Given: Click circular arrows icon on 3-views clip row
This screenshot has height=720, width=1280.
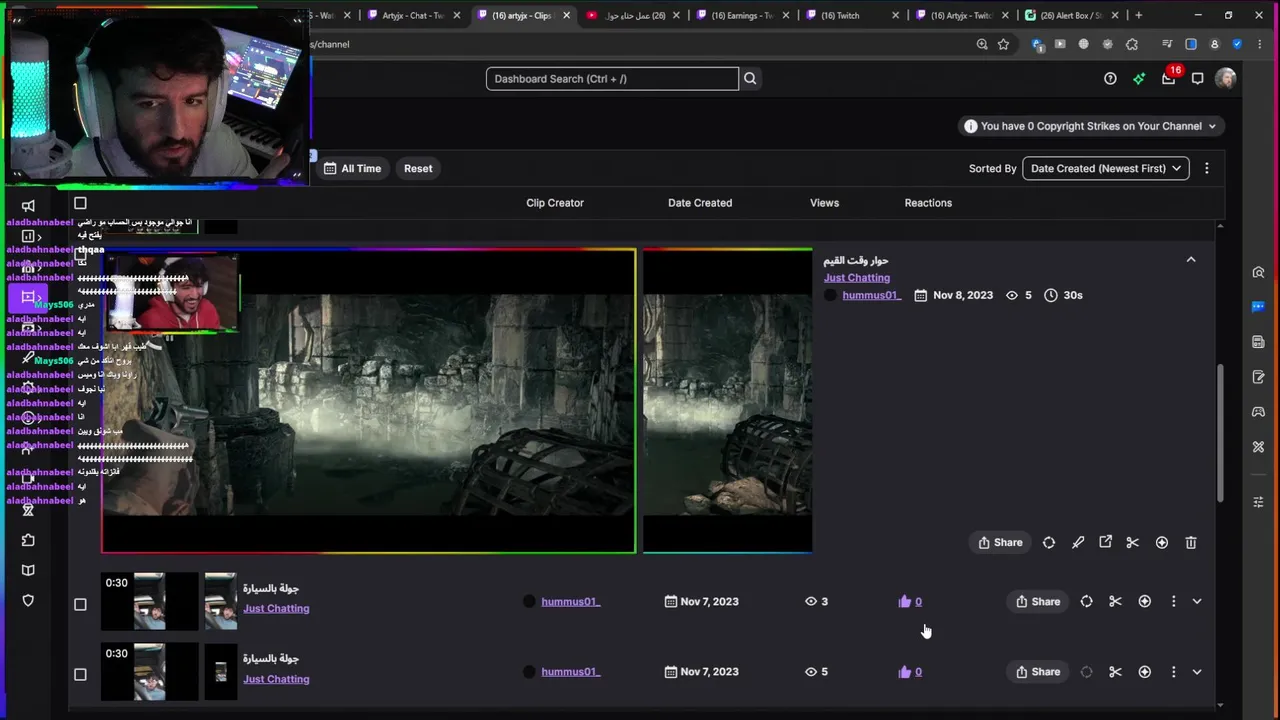Looking at the screenshot, I should (x=1087, y=601).
